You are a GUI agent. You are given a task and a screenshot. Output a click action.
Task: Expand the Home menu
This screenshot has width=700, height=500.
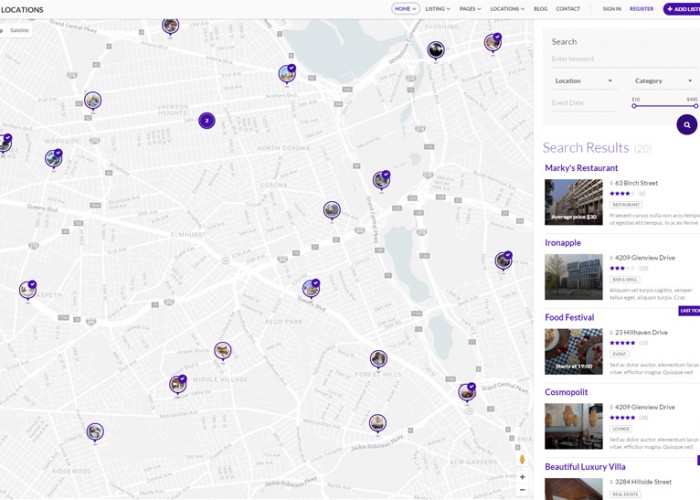tap(405, 8)
